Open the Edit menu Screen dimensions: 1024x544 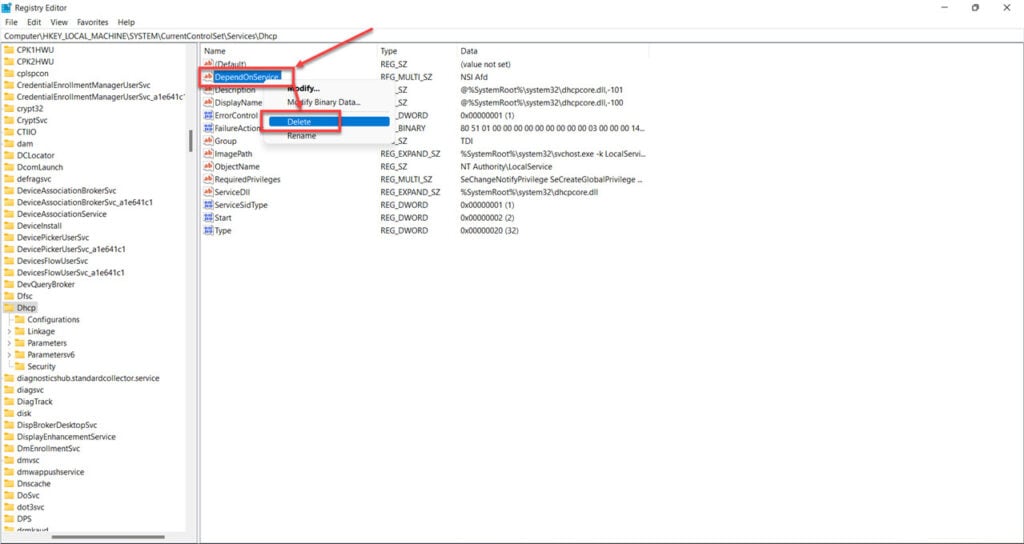(x=34, y=22)
